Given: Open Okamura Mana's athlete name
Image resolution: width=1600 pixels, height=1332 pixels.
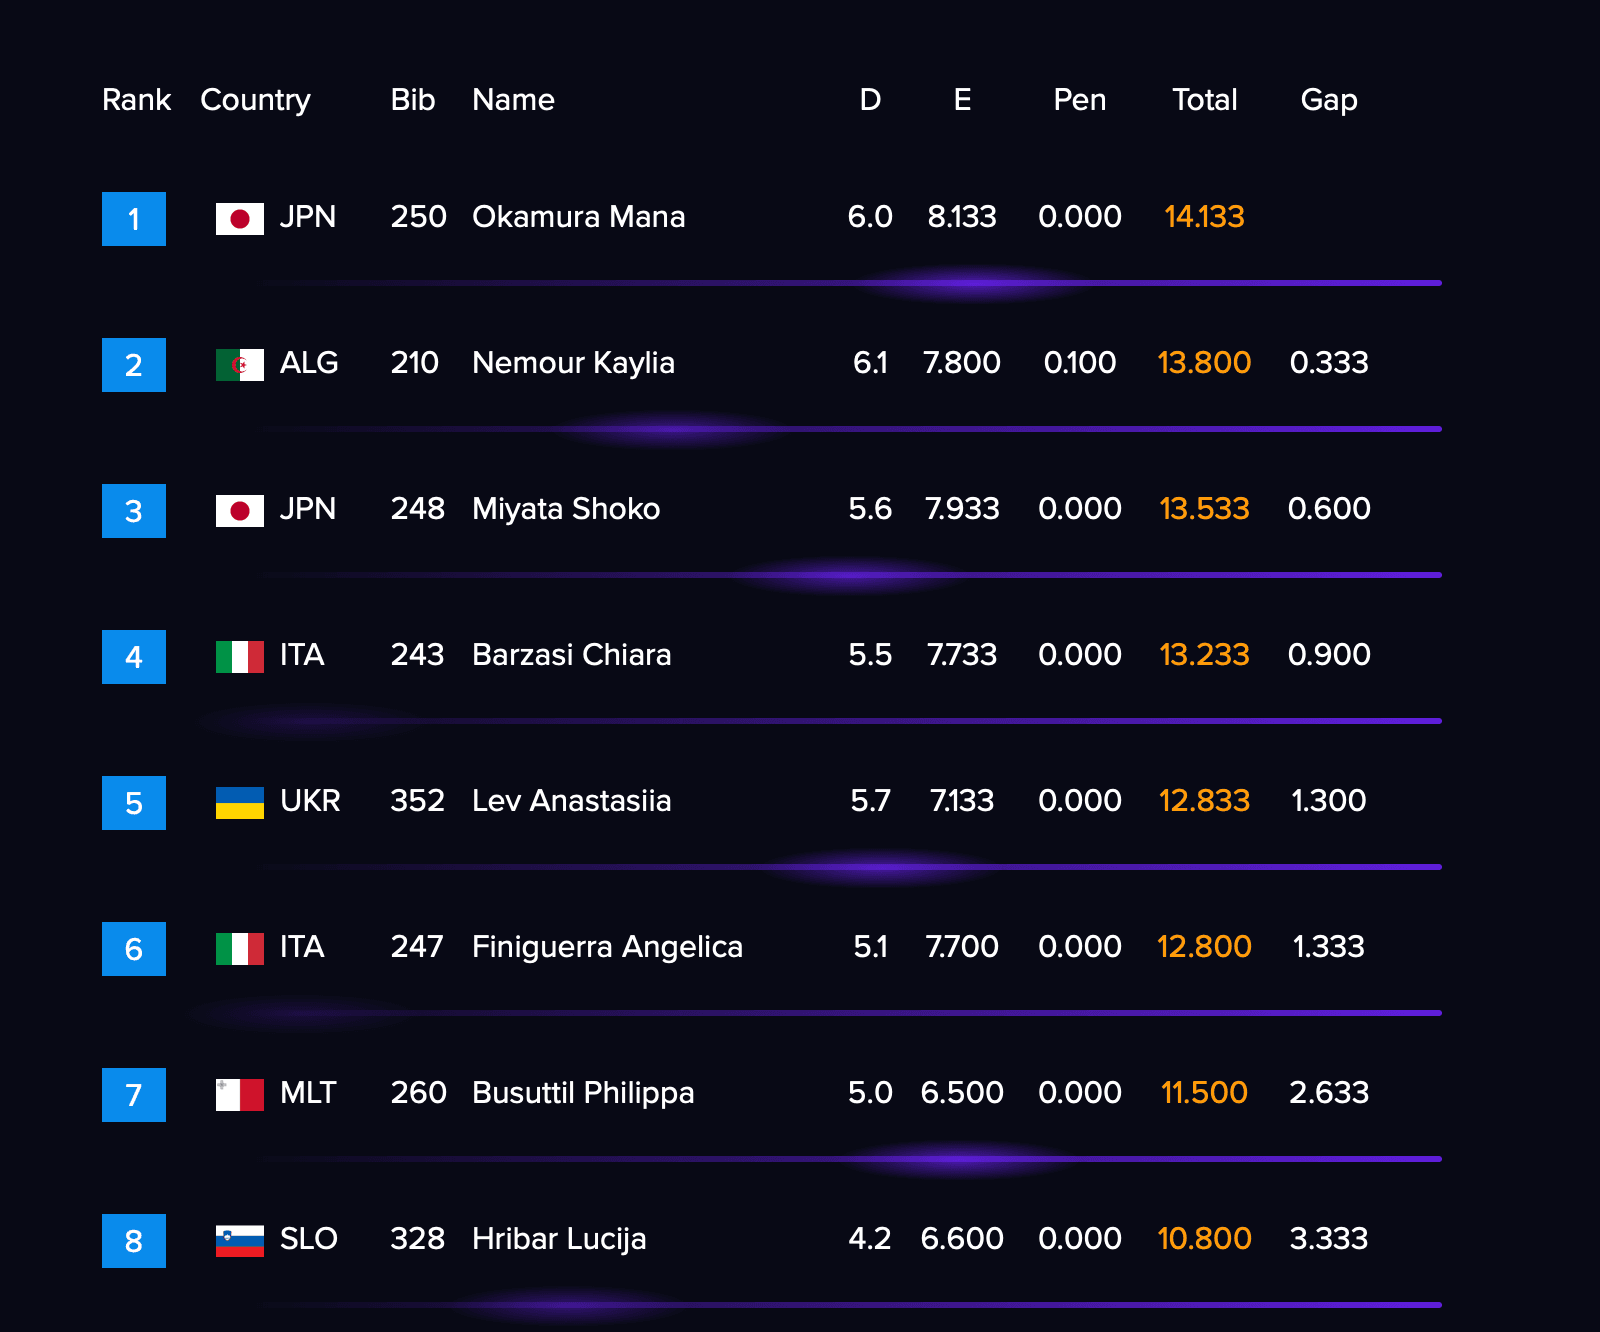Looking at the screenshot, I should (x=578, y=217).
